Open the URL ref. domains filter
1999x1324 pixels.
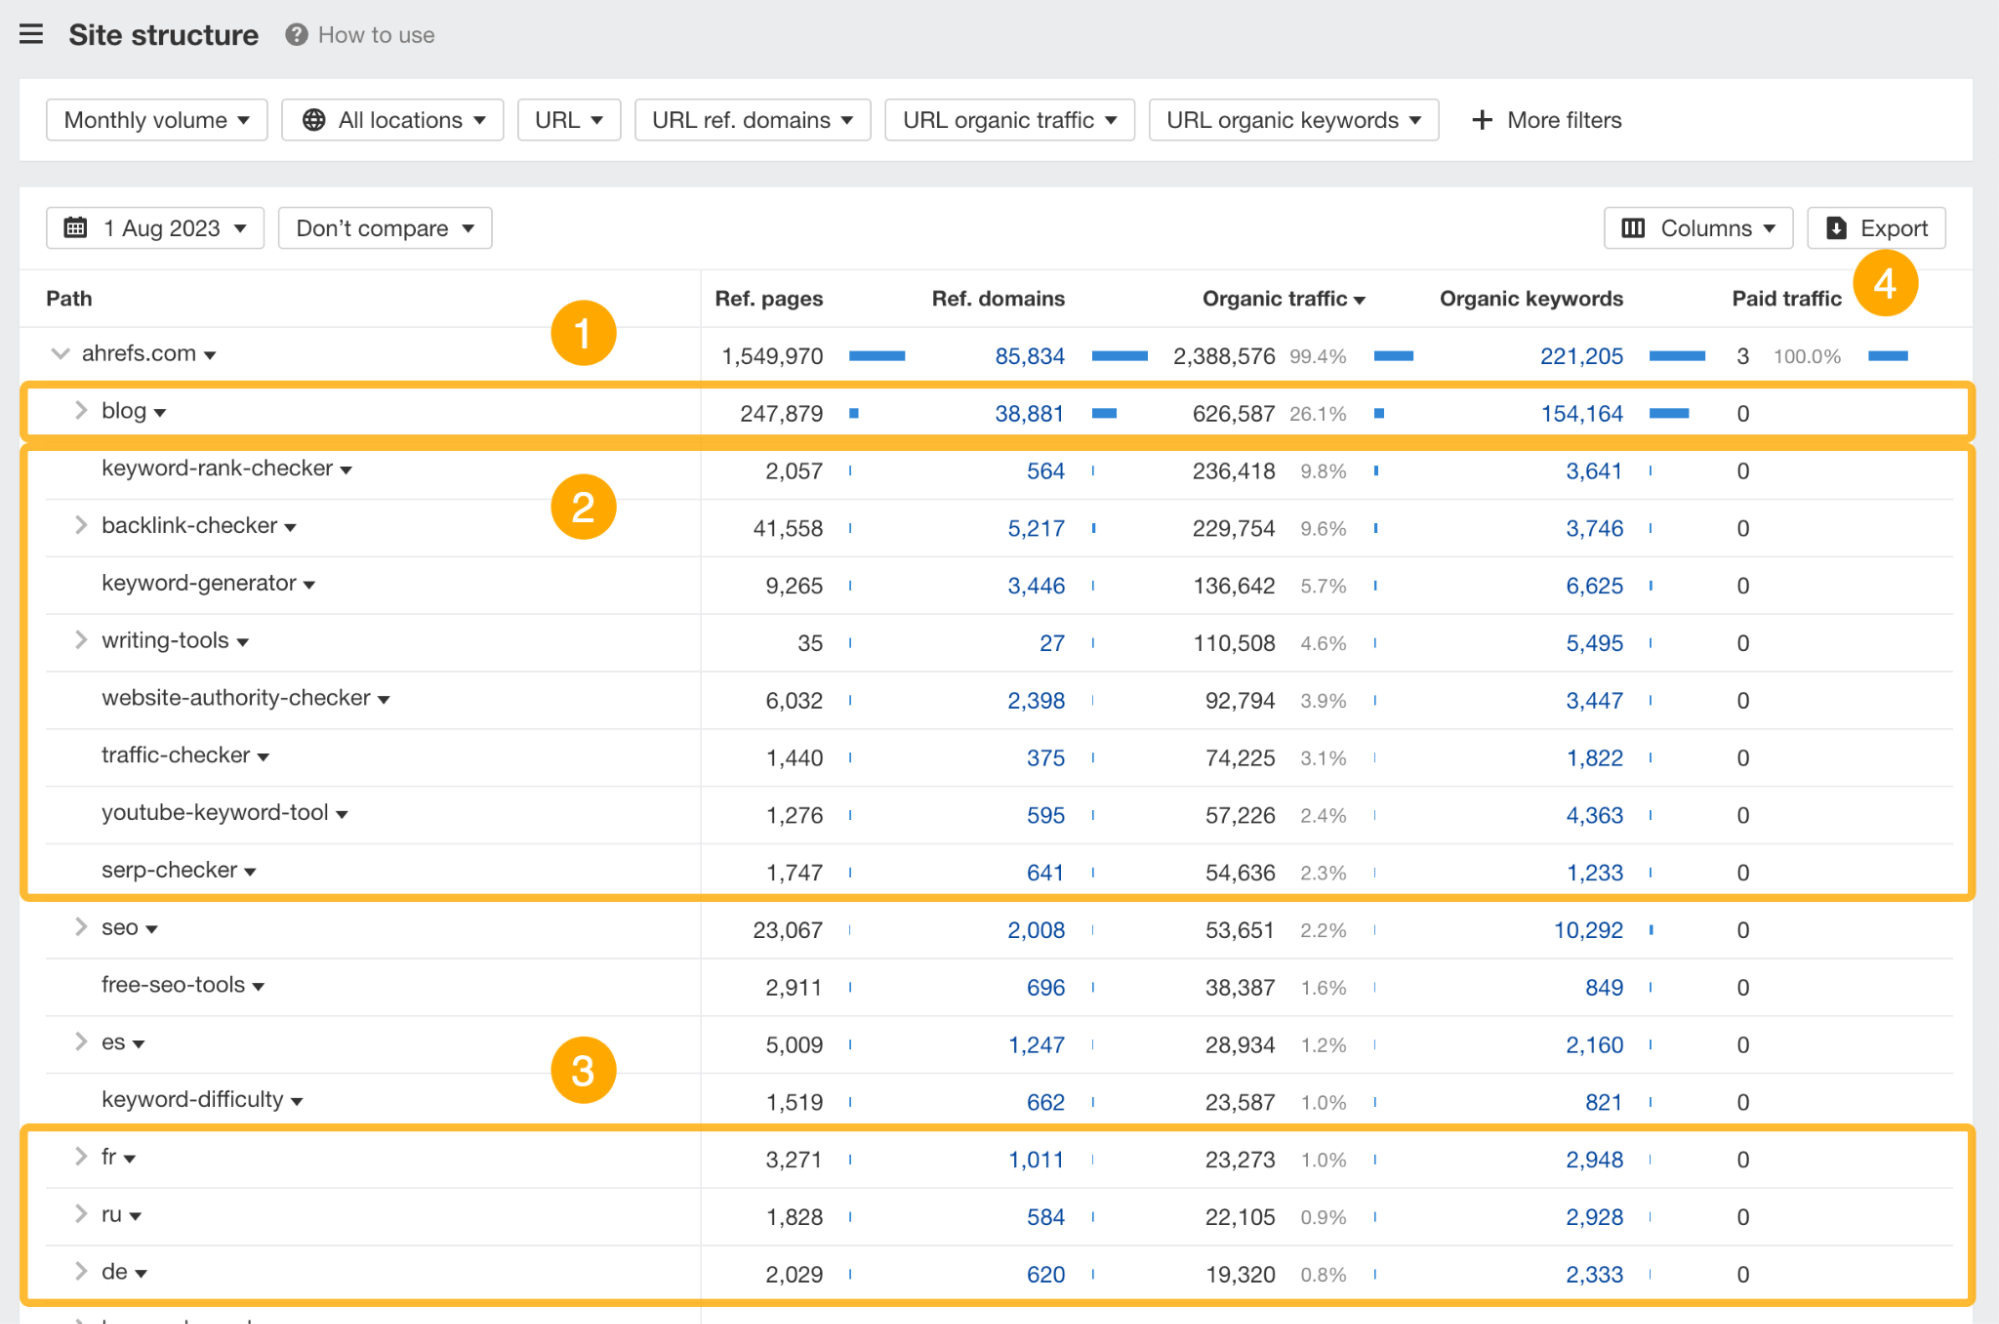click(752, 119)
